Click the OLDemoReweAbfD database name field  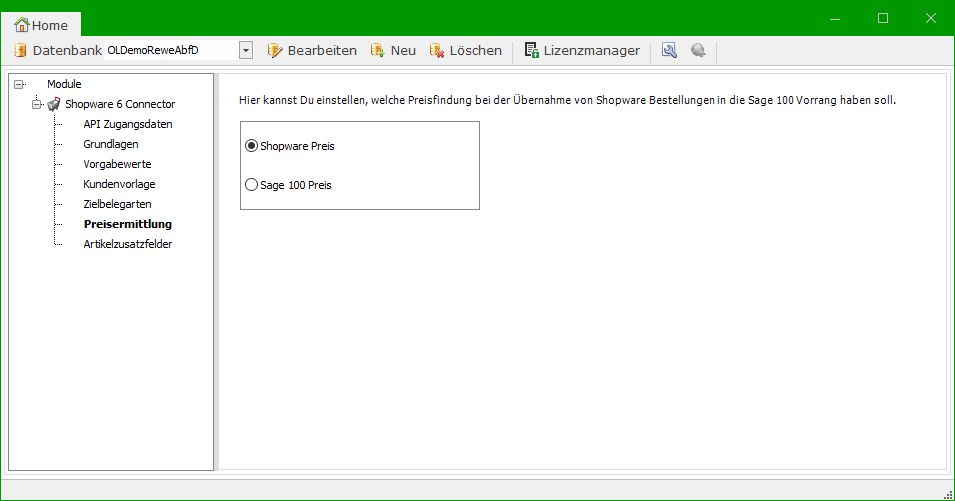coord(170,50)
